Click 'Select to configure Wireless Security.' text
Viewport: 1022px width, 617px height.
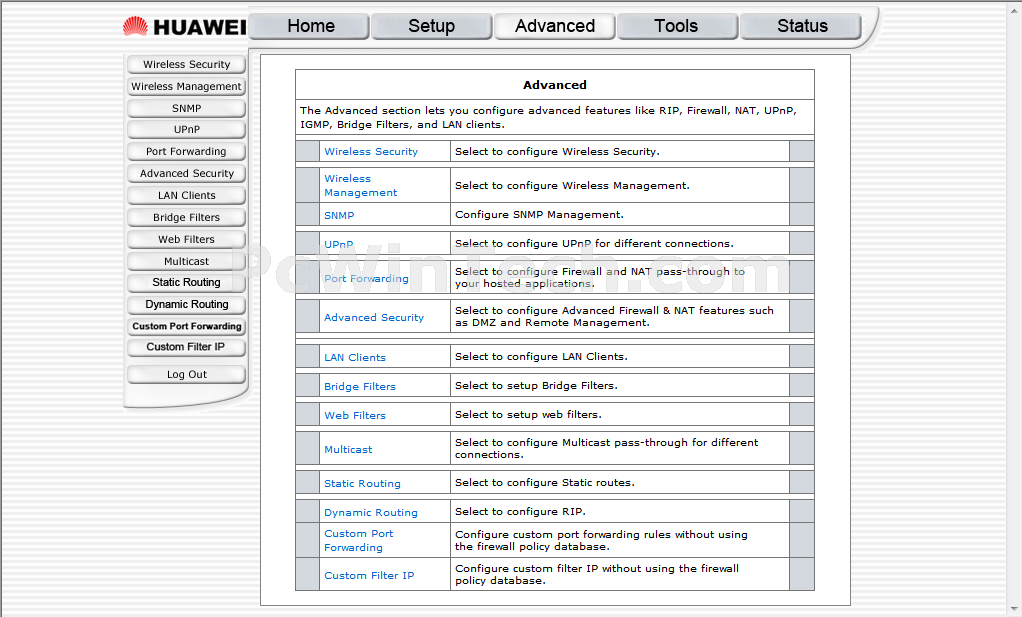(x=557, y=151)
